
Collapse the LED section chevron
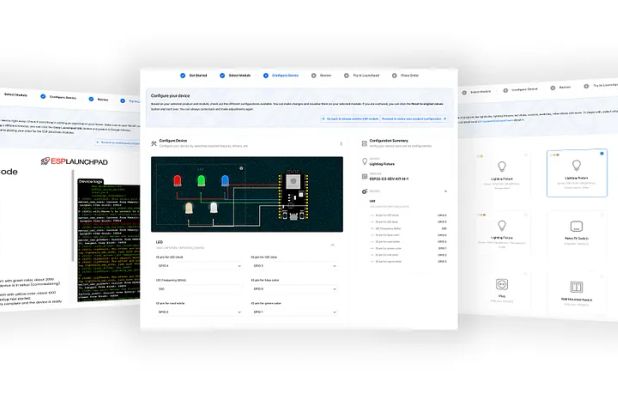[333, 245]
